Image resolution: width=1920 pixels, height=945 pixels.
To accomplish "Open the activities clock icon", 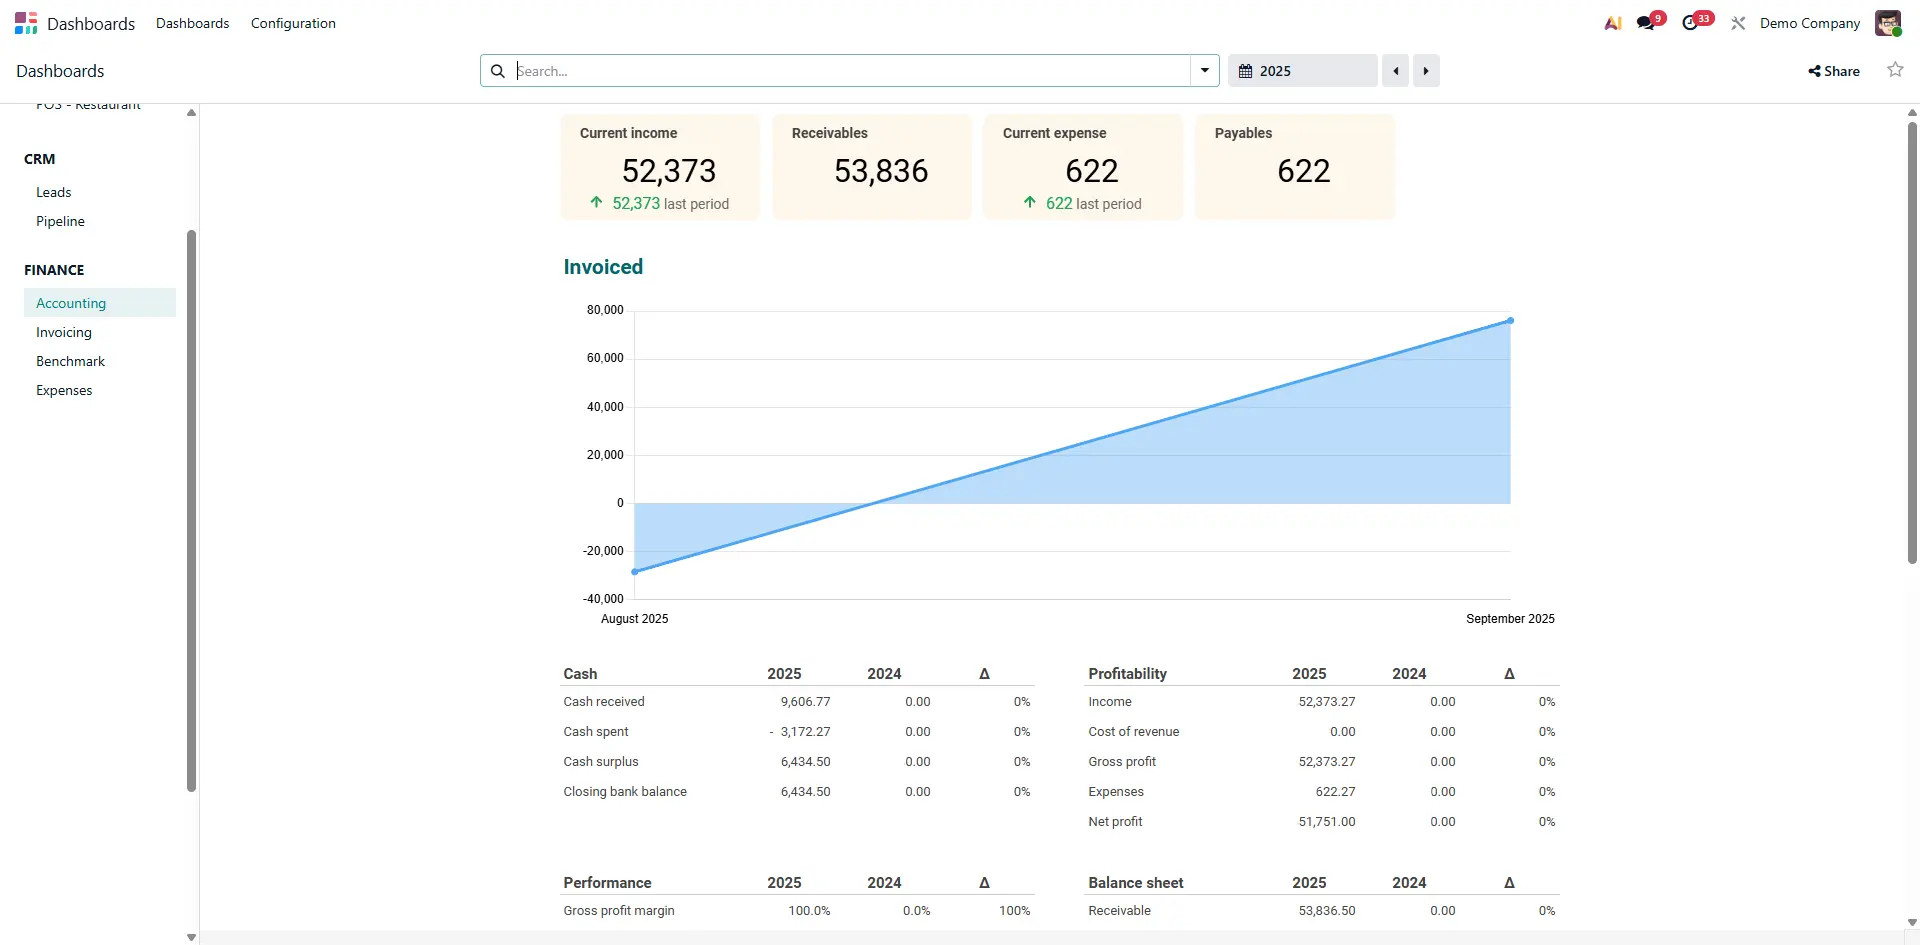I will coord(1691,23).
